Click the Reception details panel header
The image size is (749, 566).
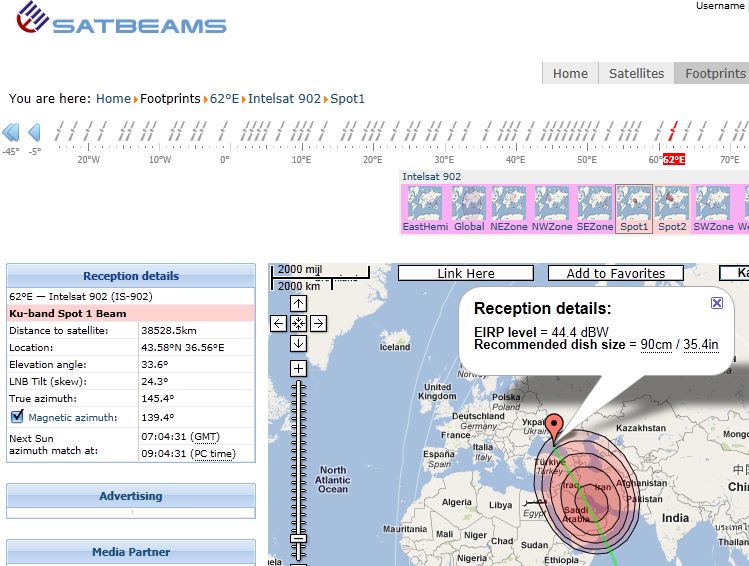131,276
